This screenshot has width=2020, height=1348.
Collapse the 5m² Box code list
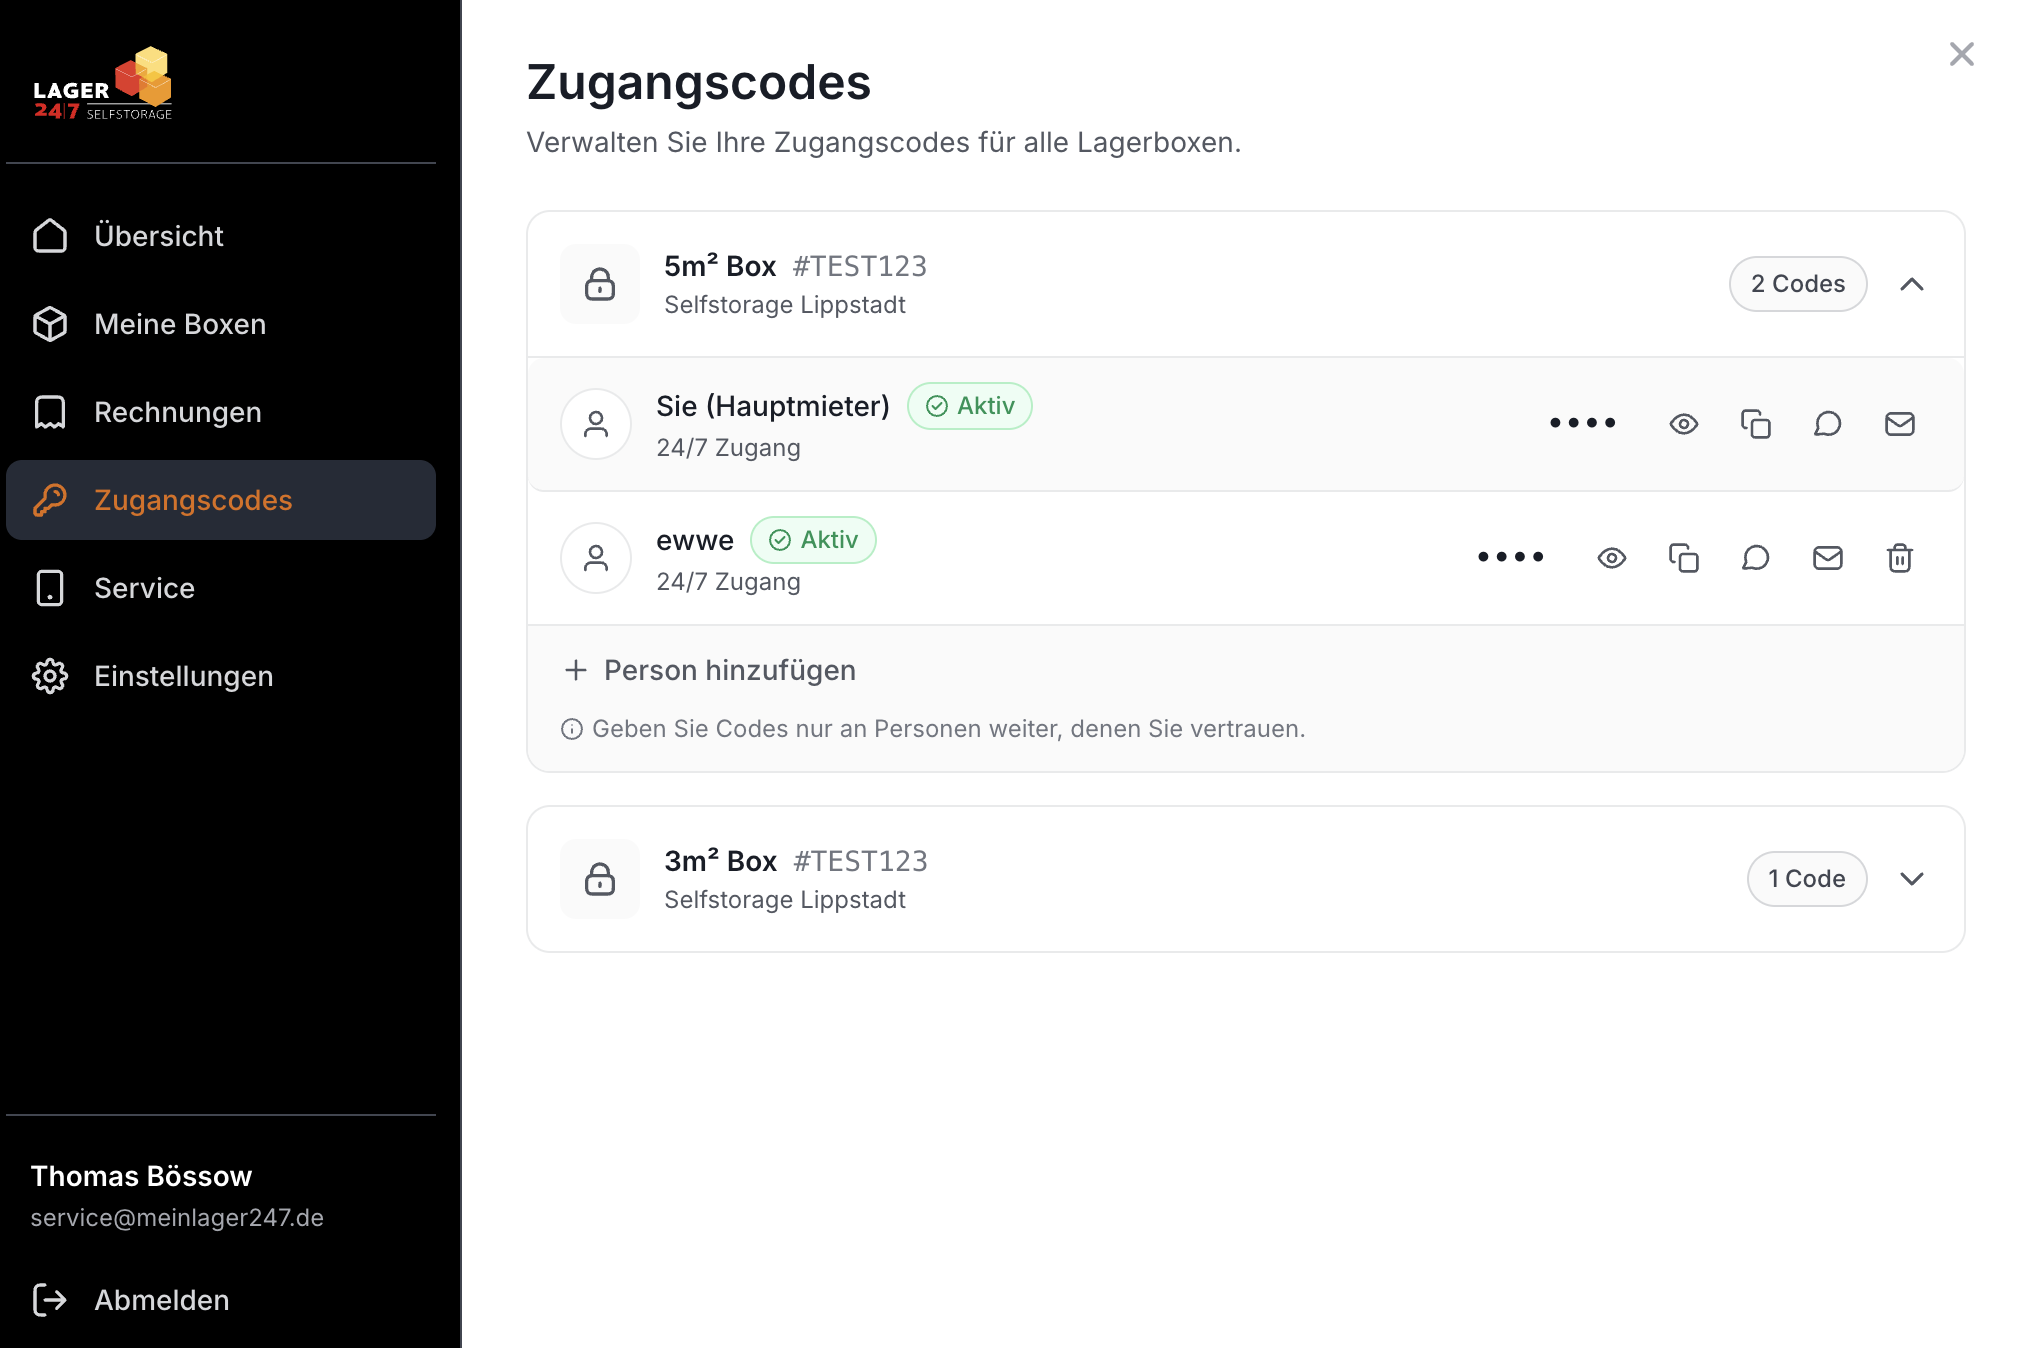coord(1912,284)
